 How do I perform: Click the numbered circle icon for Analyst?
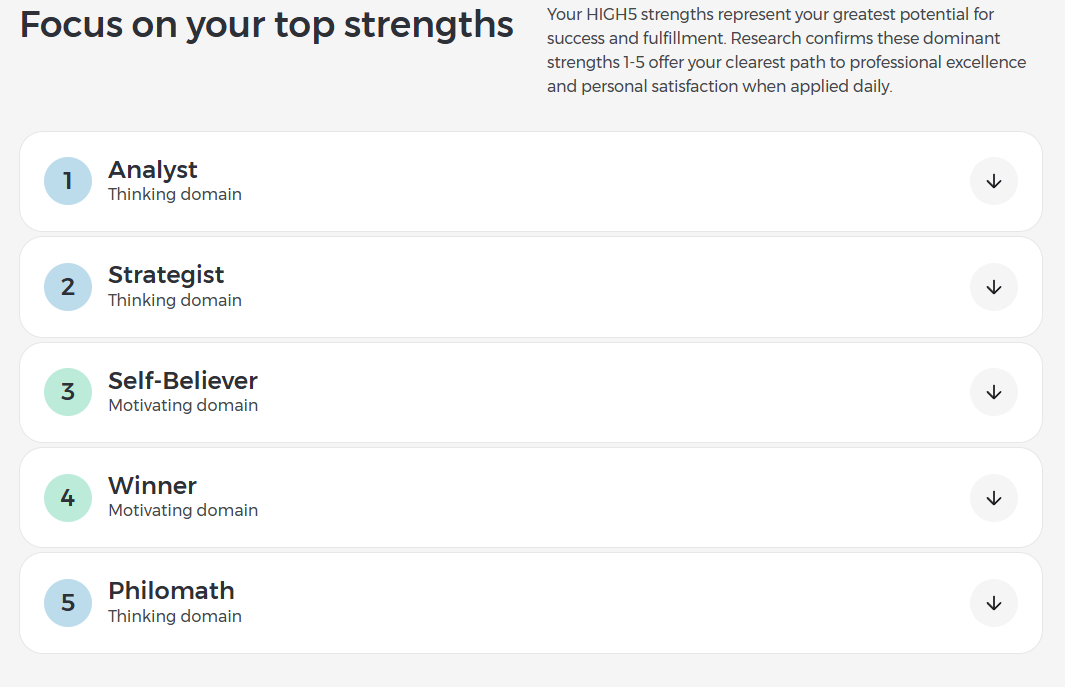click(x=67, y=181)
